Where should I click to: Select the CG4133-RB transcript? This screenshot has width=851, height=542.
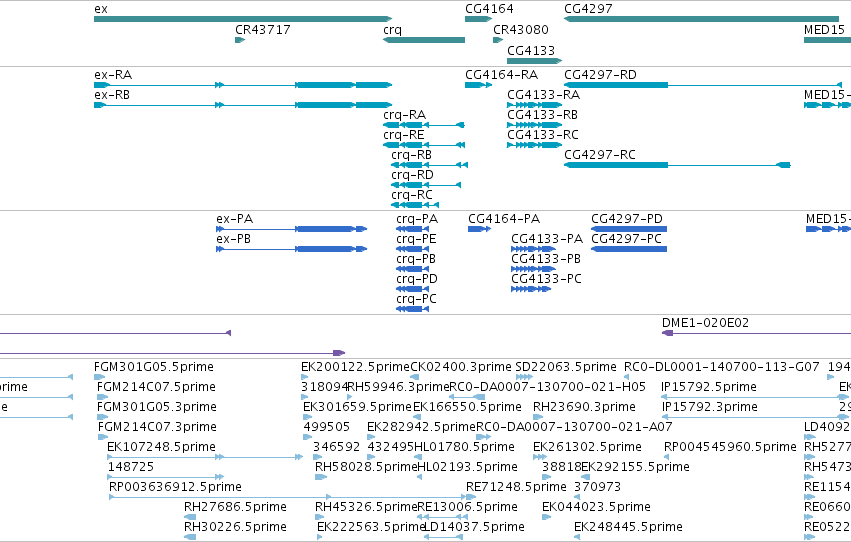tap(534, 125)
